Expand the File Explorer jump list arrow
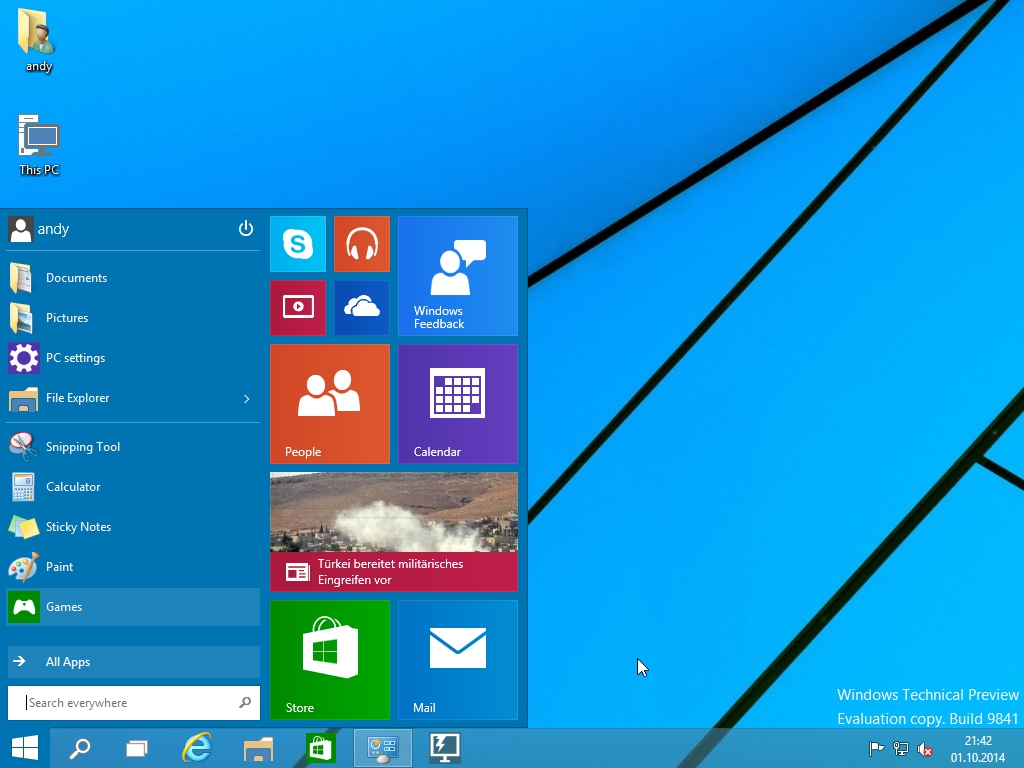This screenshot has height=768, width=1024. [x=247, y=399]
